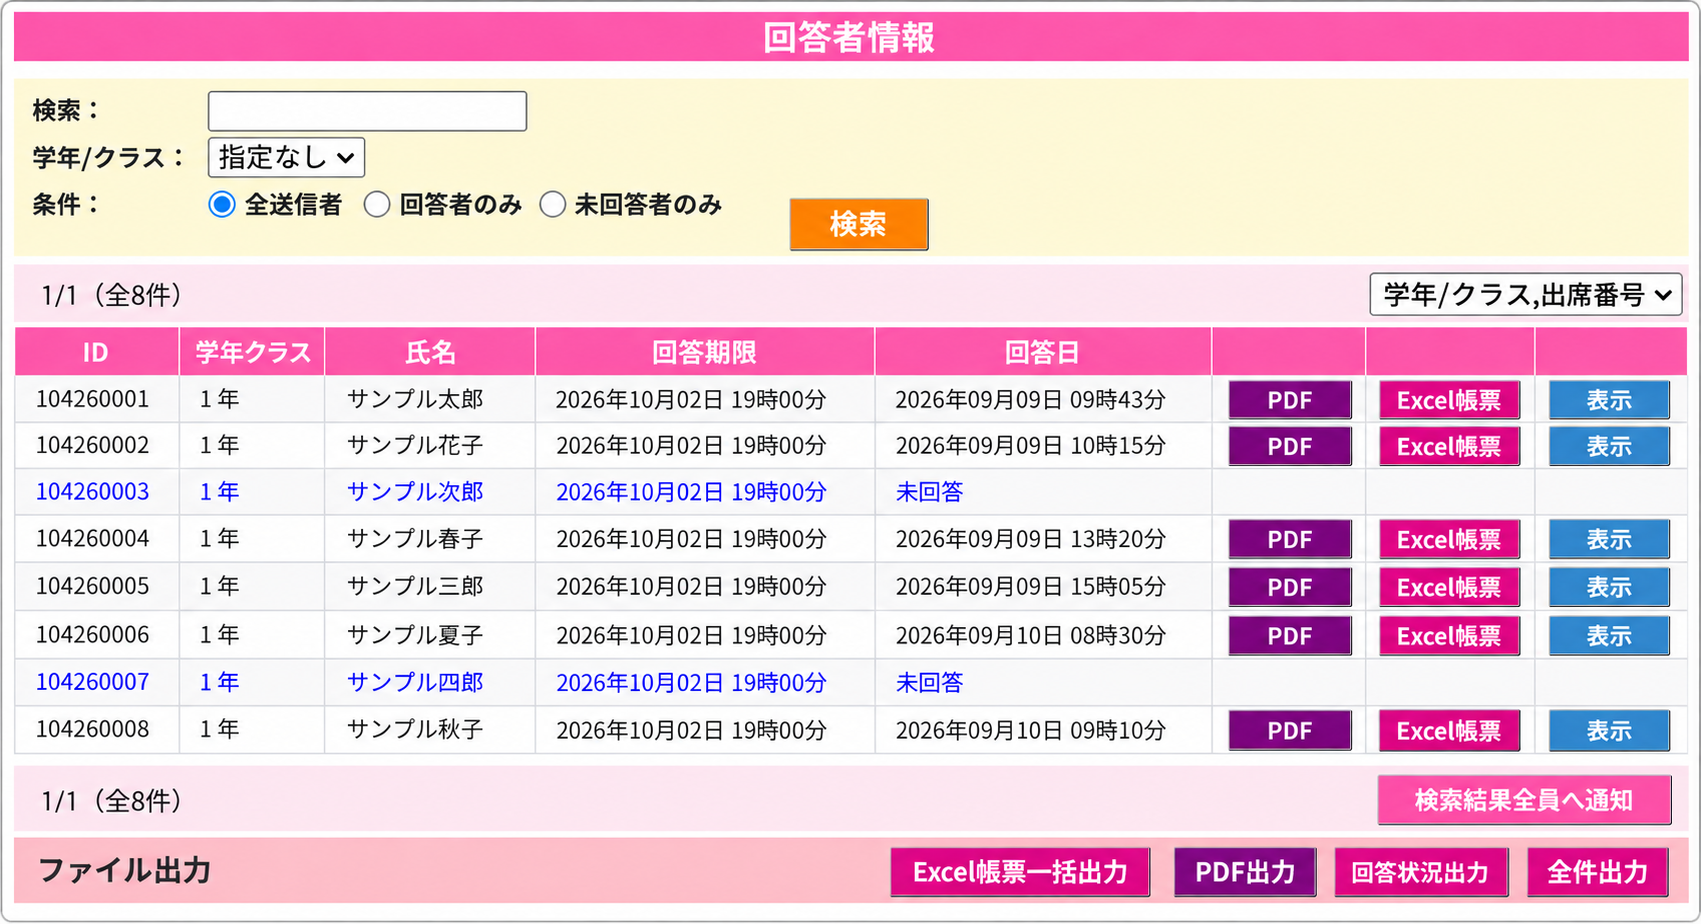Screen dimensions: 1701x924
Task: Click the 氏名 column header
Action: (430, 352)
